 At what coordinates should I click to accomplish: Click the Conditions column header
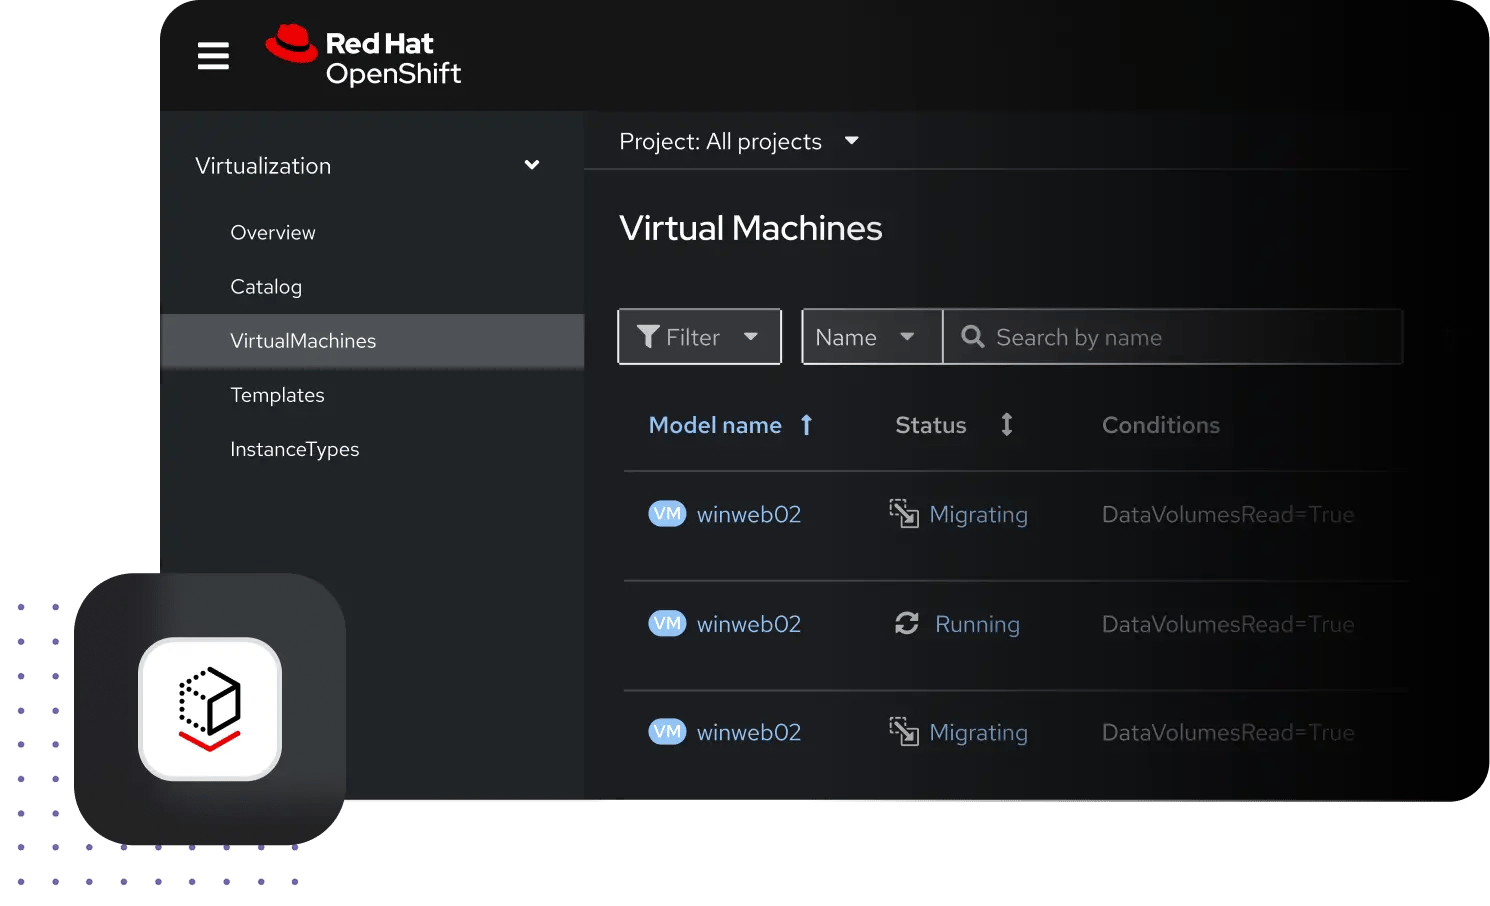[1161, 425]
